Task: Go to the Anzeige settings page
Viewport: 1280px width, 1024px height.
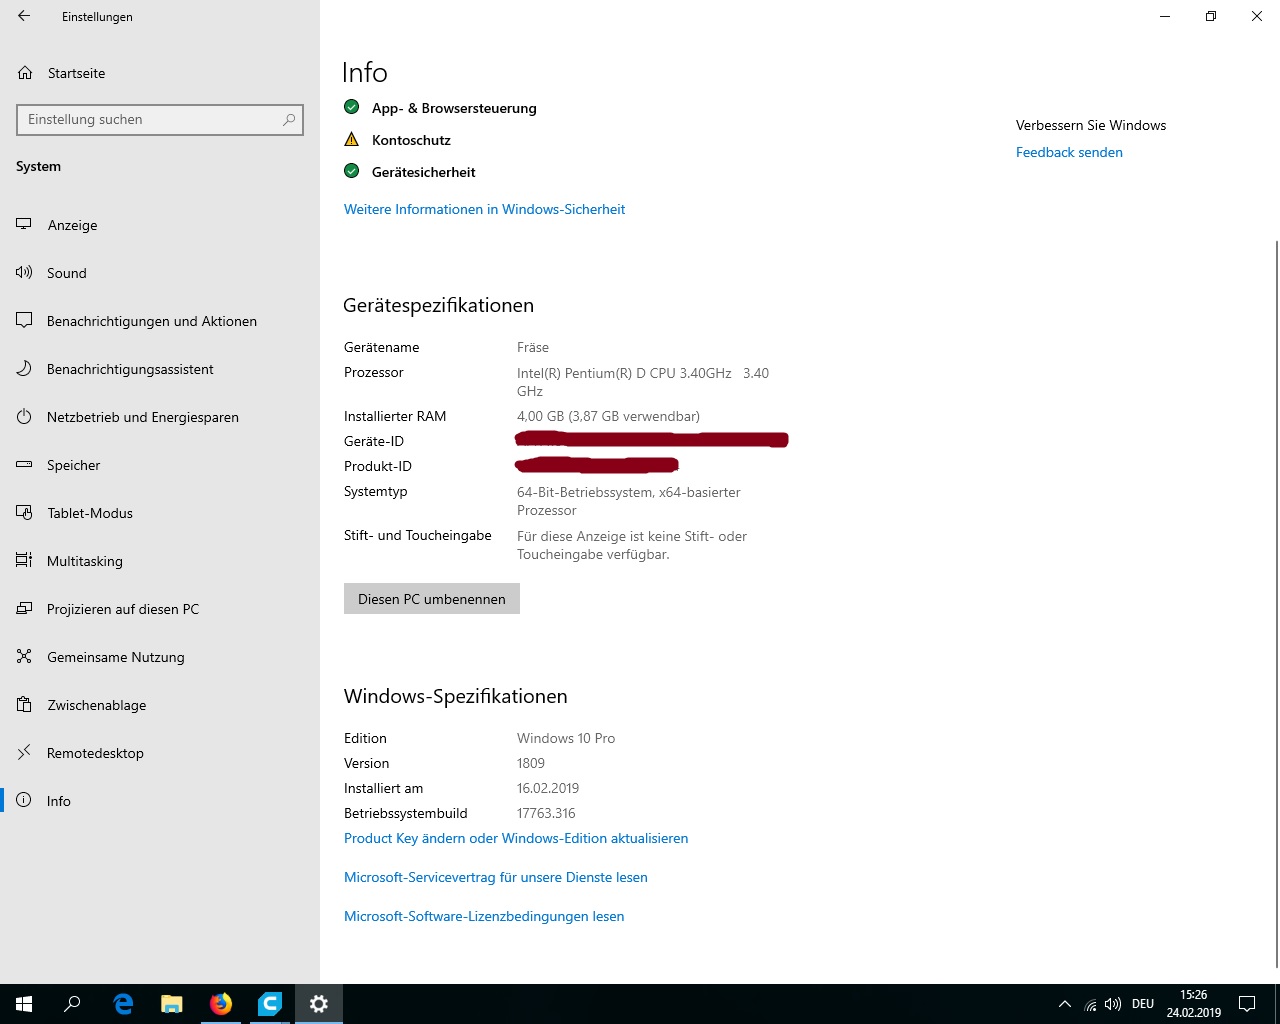Action: click(x=160, y=225)
